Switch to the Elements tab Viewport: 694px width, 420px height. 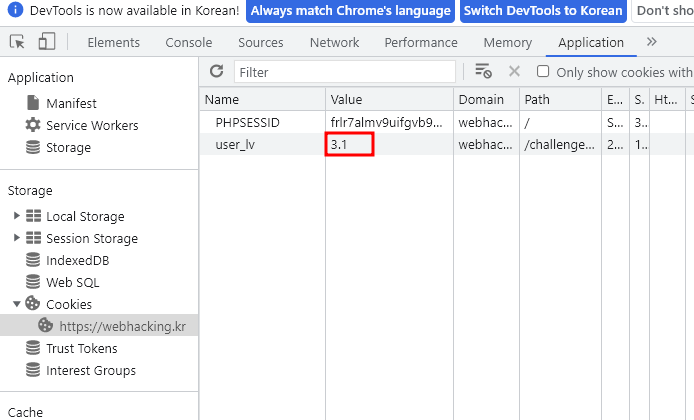pyautogui.click(x=114, y=42)
